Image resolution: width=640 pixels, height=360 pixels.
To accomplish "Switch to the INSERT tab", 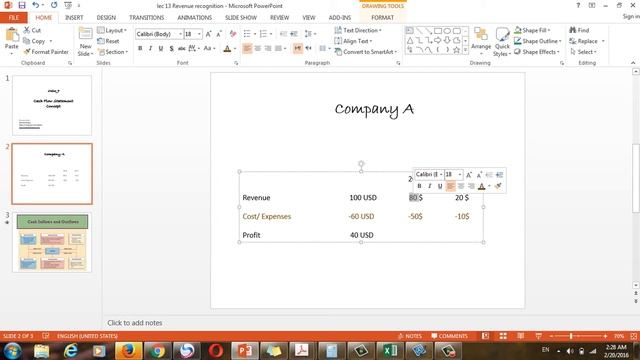I will 74,18.
